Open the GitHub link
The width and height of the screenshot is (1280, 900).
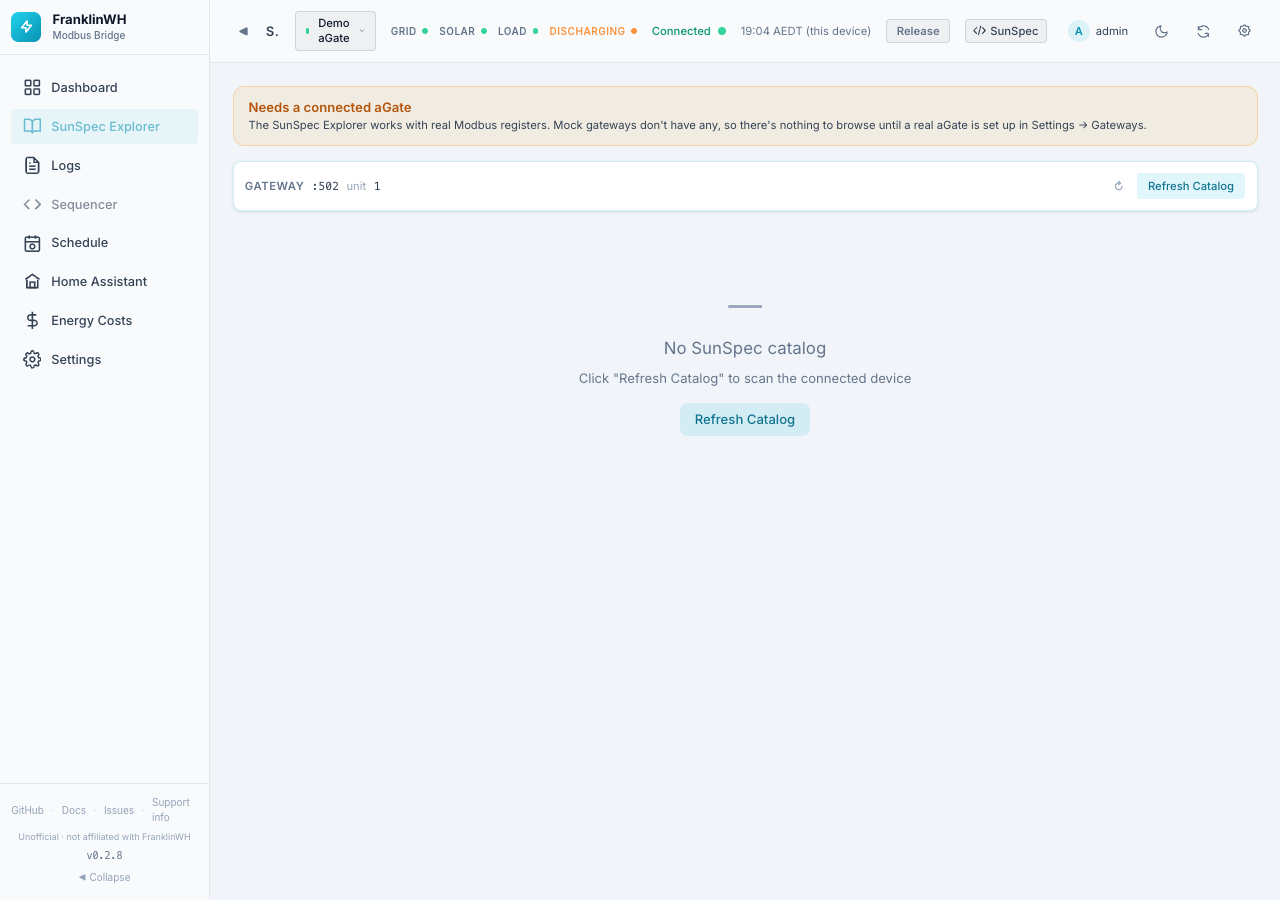tap(28, 810)
